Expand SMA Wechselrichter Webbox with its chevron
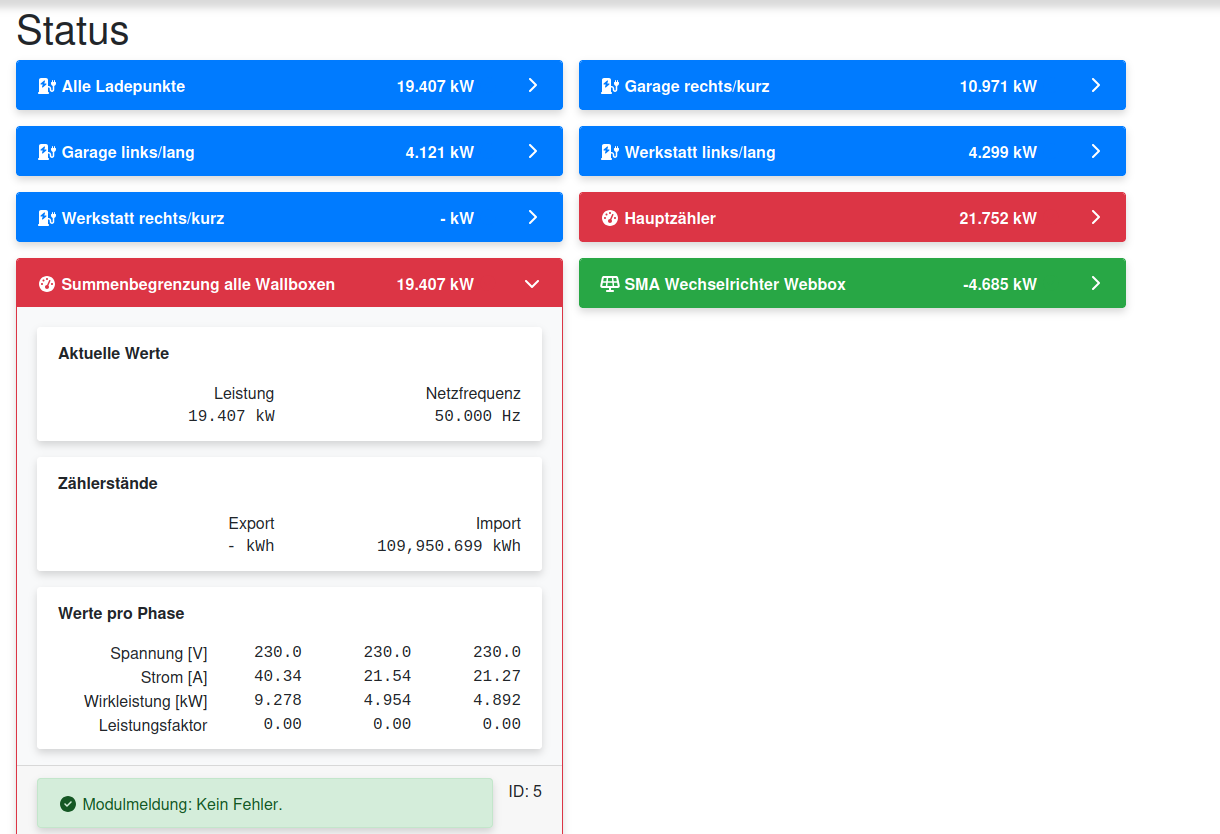Image resolution: width=1220 pixels, height=834 pixels. (1096, 284)
